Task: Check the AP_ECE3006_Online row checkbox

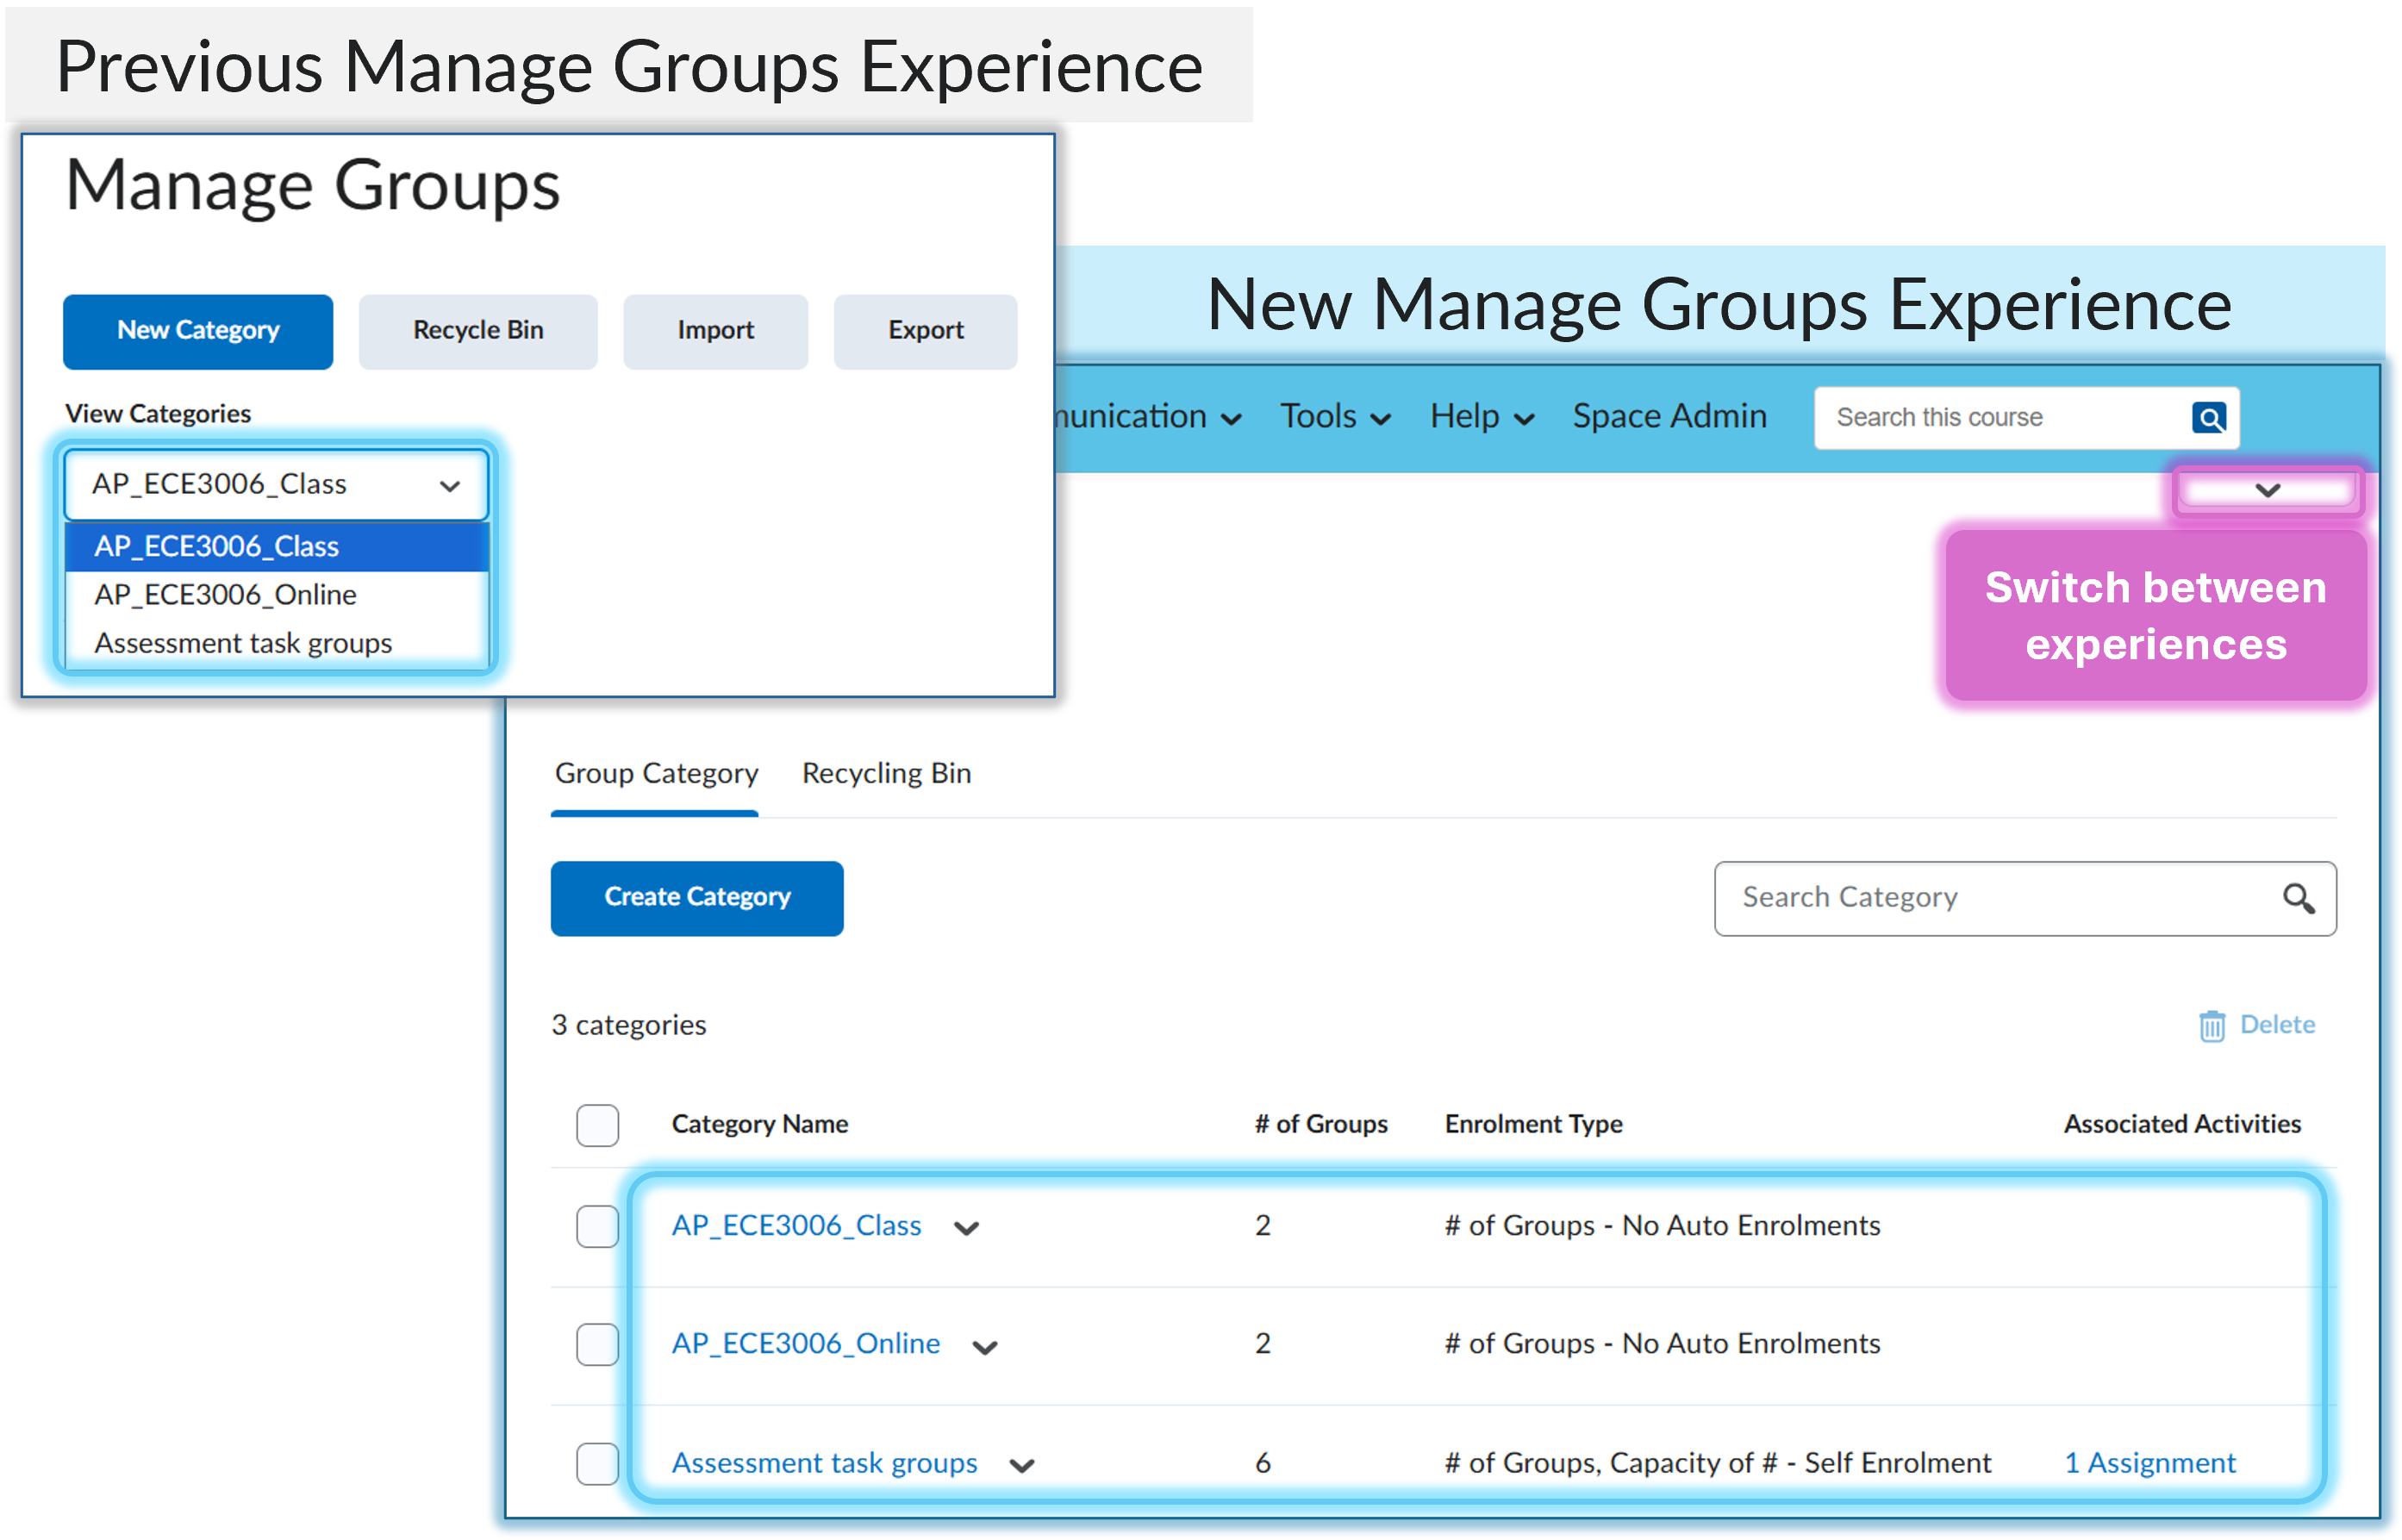Action: click(597, 1344)
